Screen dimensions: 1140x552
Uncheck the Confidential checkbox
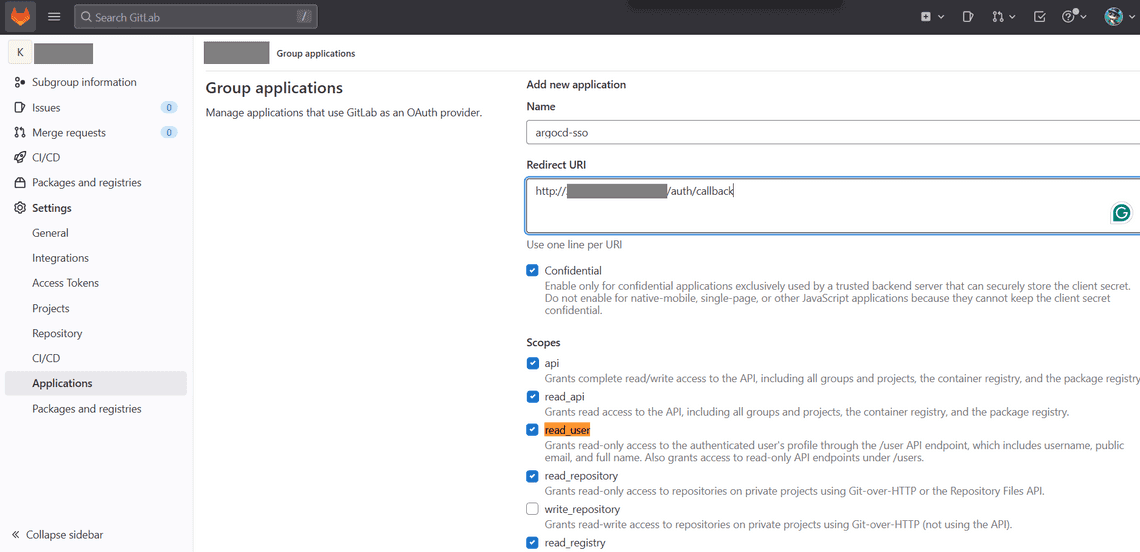(x=533, y=270)
